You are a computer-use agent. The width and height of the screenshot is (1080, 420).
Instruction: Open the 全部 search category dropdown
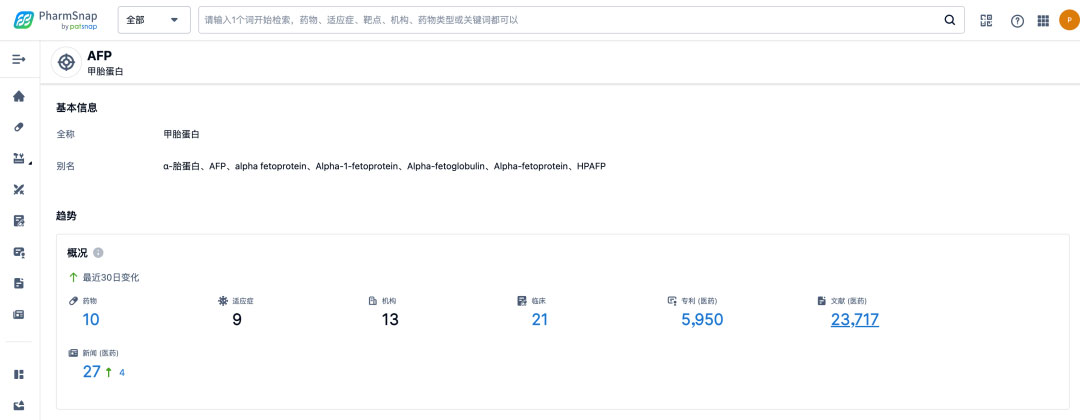tap(153, 20)
